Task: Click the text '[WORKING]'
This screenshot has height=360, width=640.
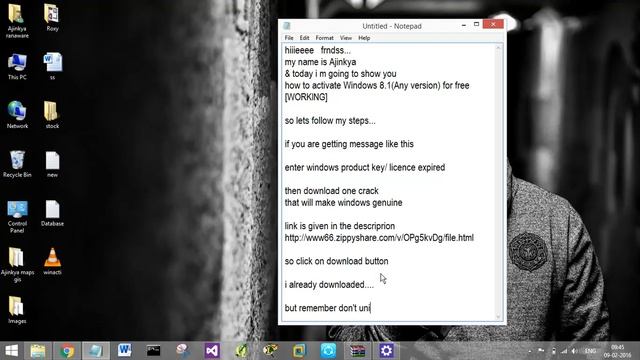Action: pyautogui.click(x=306, y=97)
